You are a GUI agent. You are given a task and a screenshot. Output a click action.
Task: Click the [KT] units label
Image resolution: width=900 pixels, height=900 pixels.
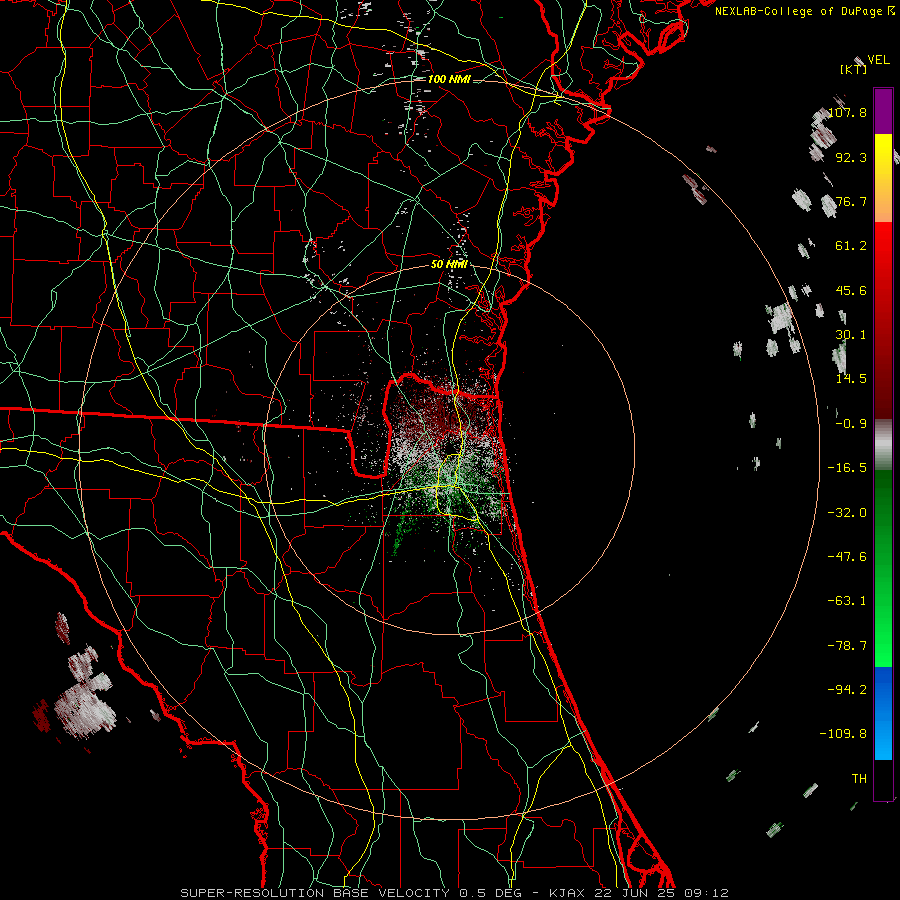(x=853, y=69)
